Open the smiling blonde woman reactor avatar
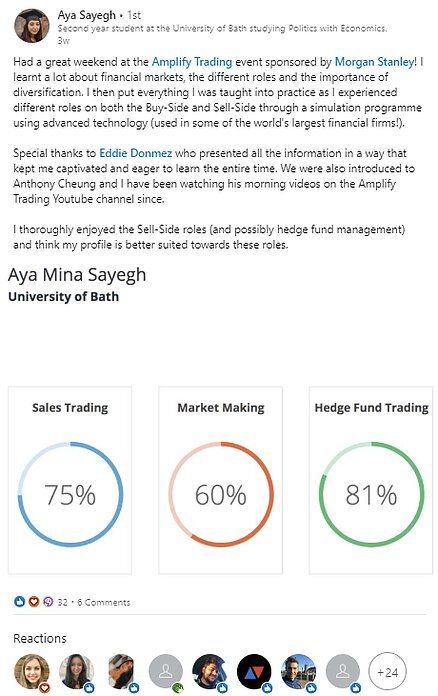 coord(32,672)
